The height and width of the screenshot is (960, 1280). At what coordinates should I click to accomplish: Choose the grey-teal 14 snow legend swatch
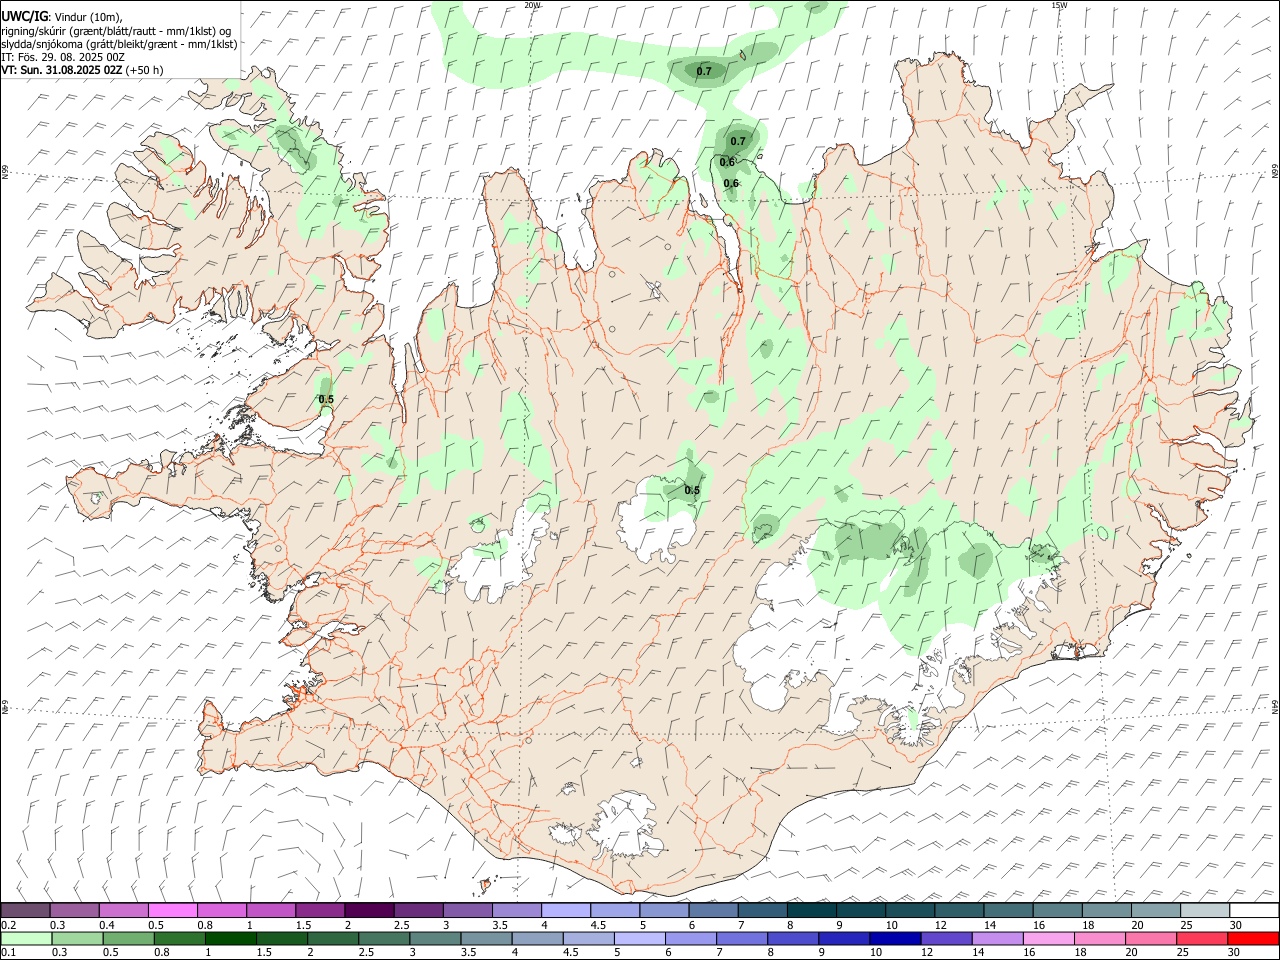(x=1008, y=911)
